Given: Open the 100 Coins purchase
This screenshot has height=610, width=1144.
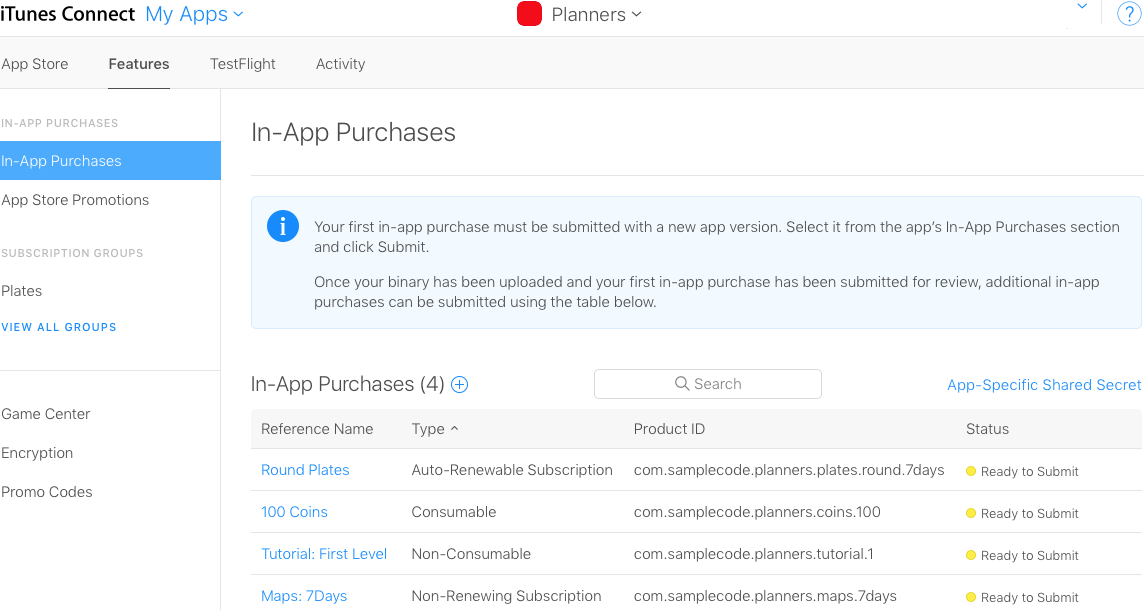Looking at the screenshot, I should pyautogui.click(x=294, y=511).
